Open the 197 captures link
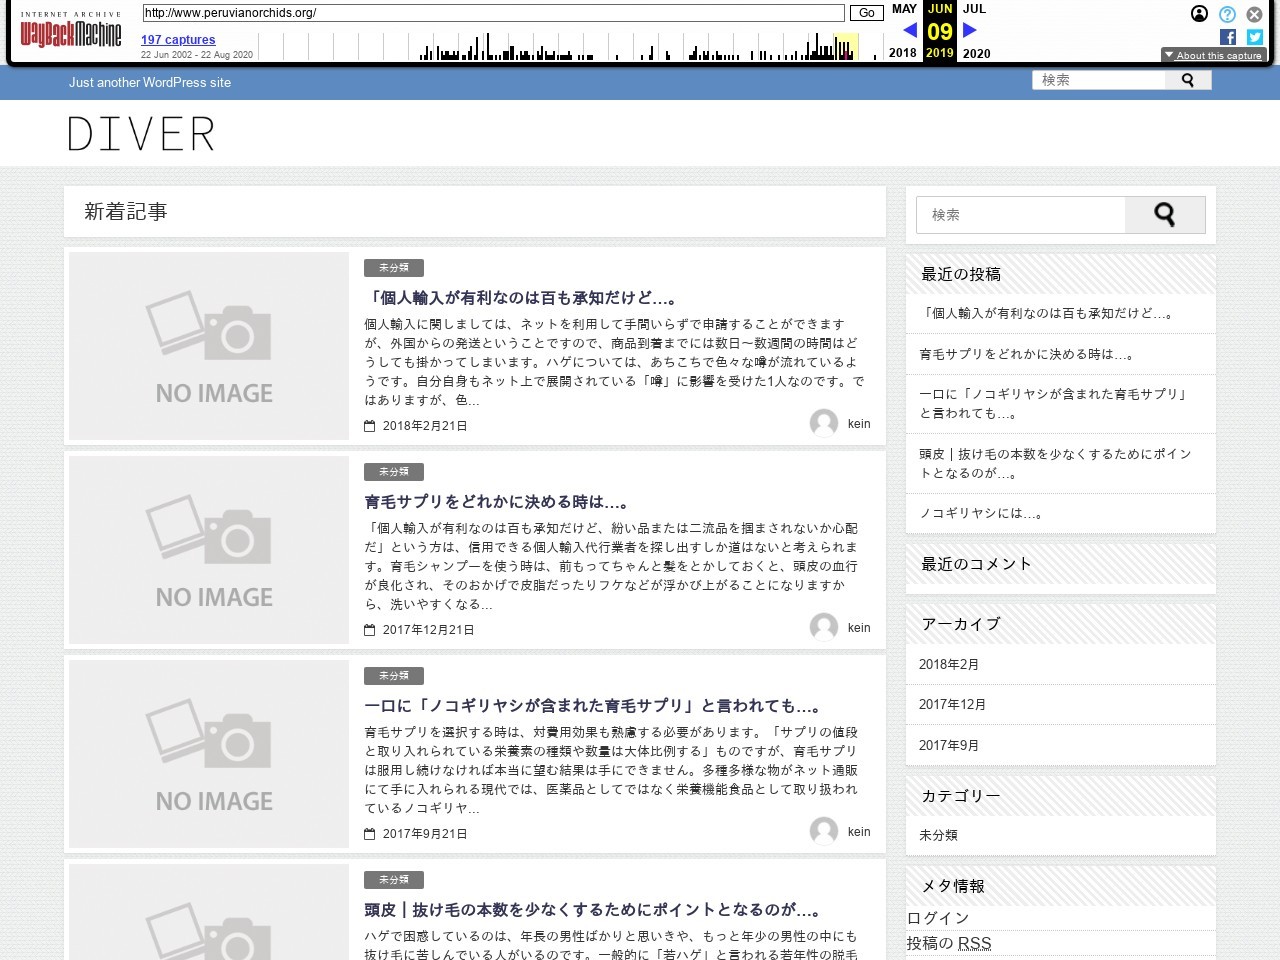 178,40
